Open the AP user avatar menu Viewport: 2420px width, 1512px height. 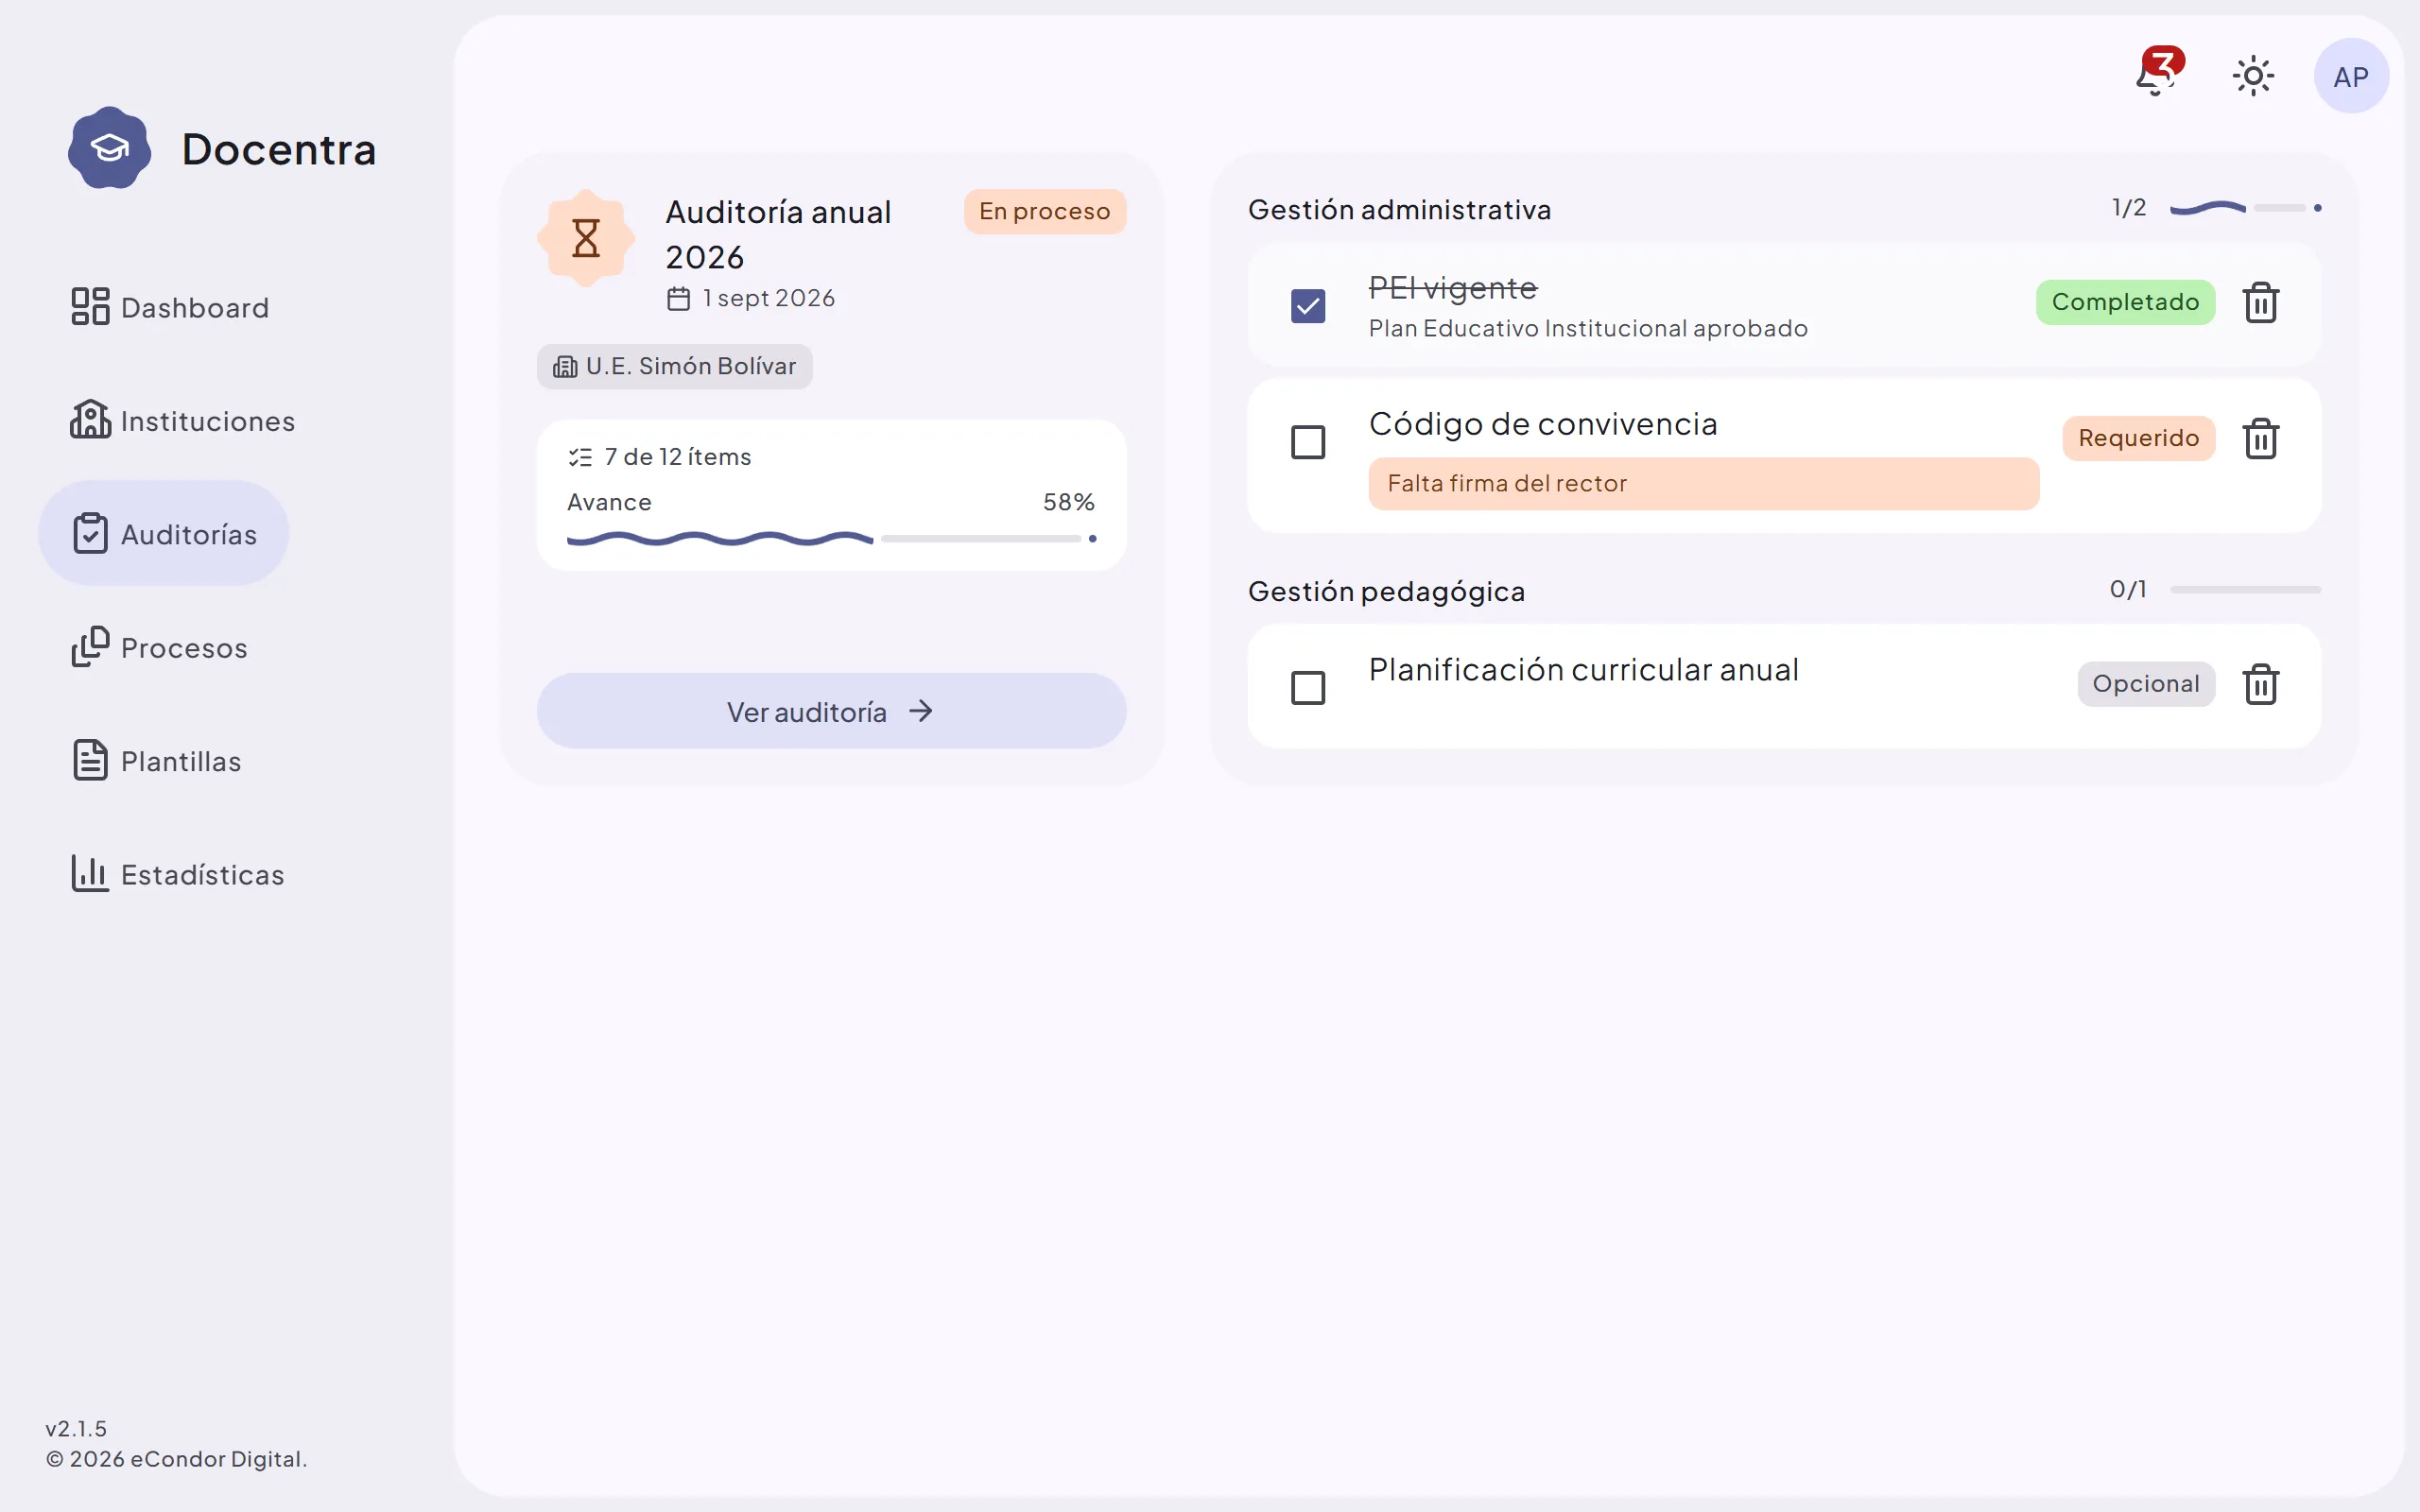point(2351,76)
